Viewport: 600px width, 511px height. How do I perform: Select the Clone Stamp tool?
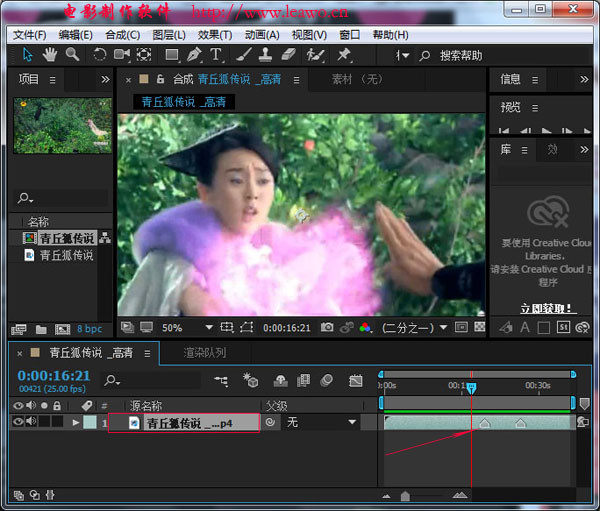(265, 55)
